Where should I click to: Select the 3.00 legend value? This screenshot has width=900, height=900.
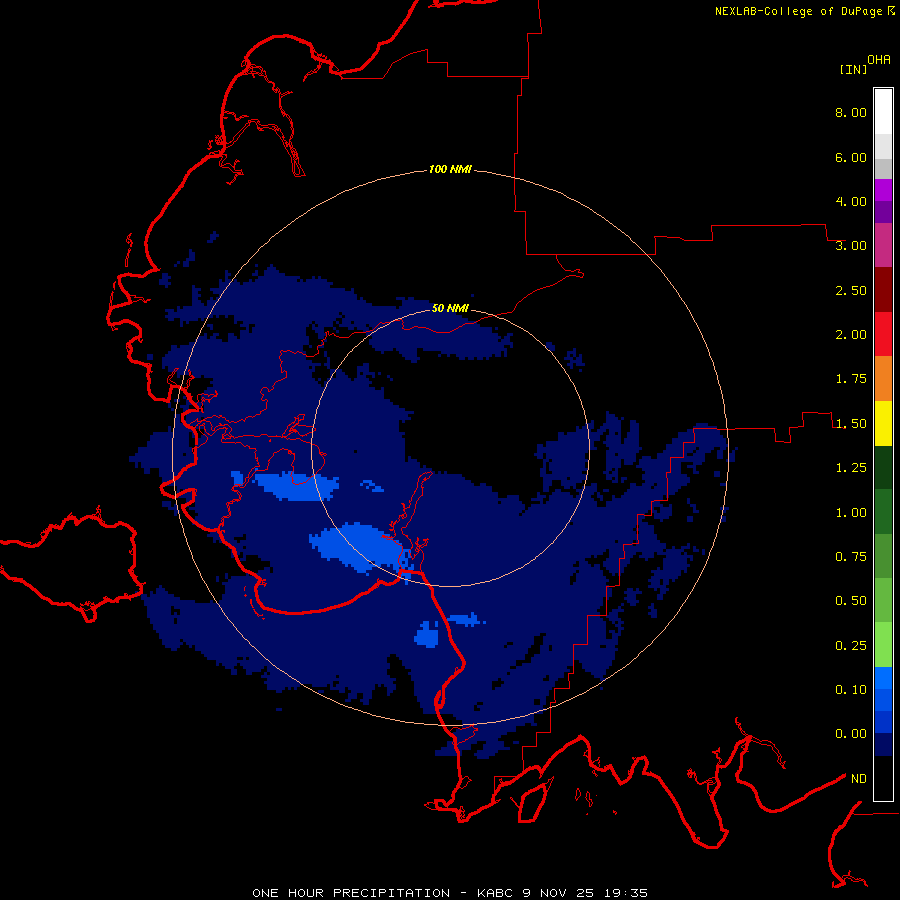[x=851, y=246]
